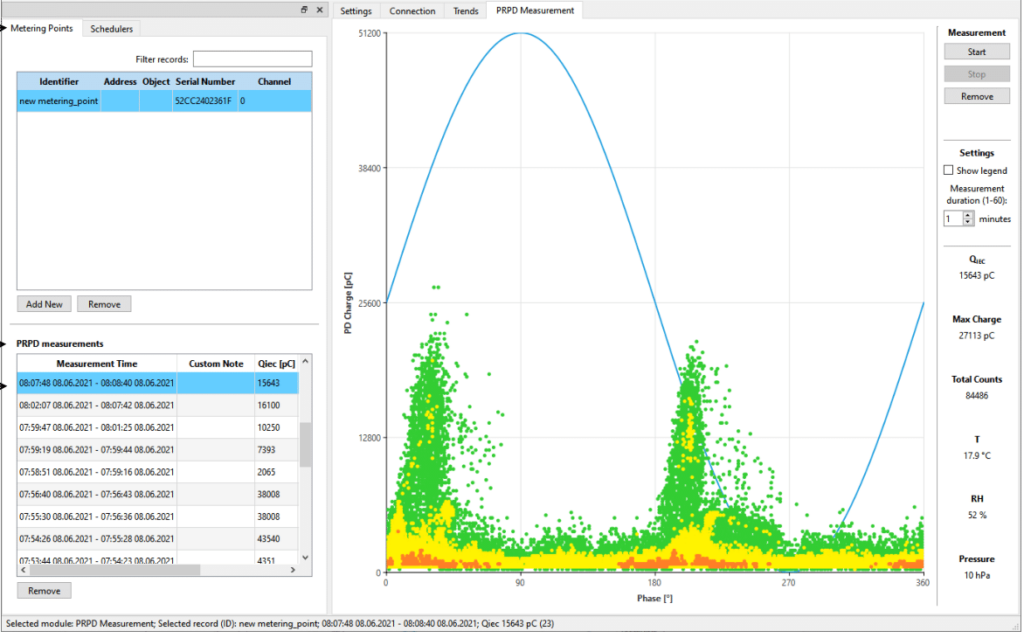This screenshot has height=638, width=1024.
Task: Click the Qiec value 43540 cell
Action: [x=276, y=539]
